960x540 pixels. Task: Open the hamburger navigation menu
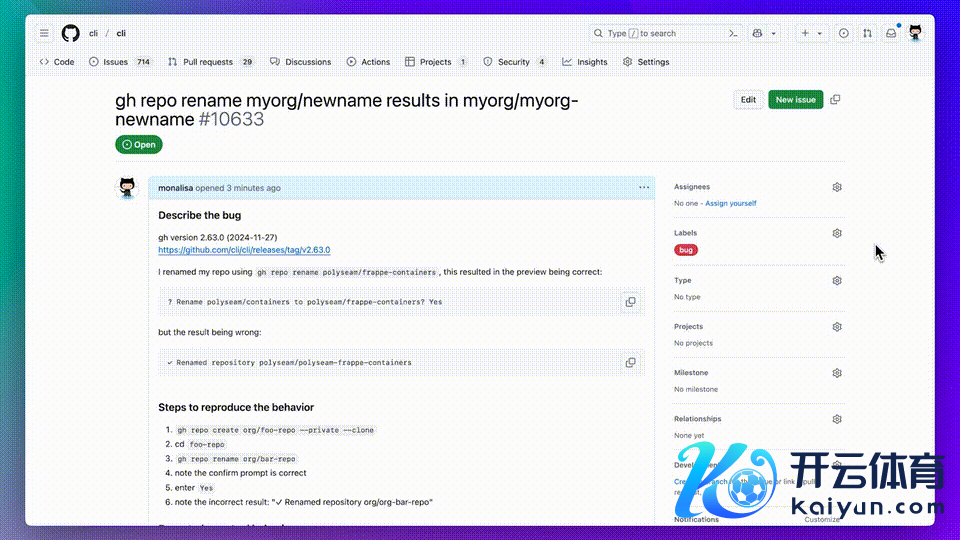point(44,33)
